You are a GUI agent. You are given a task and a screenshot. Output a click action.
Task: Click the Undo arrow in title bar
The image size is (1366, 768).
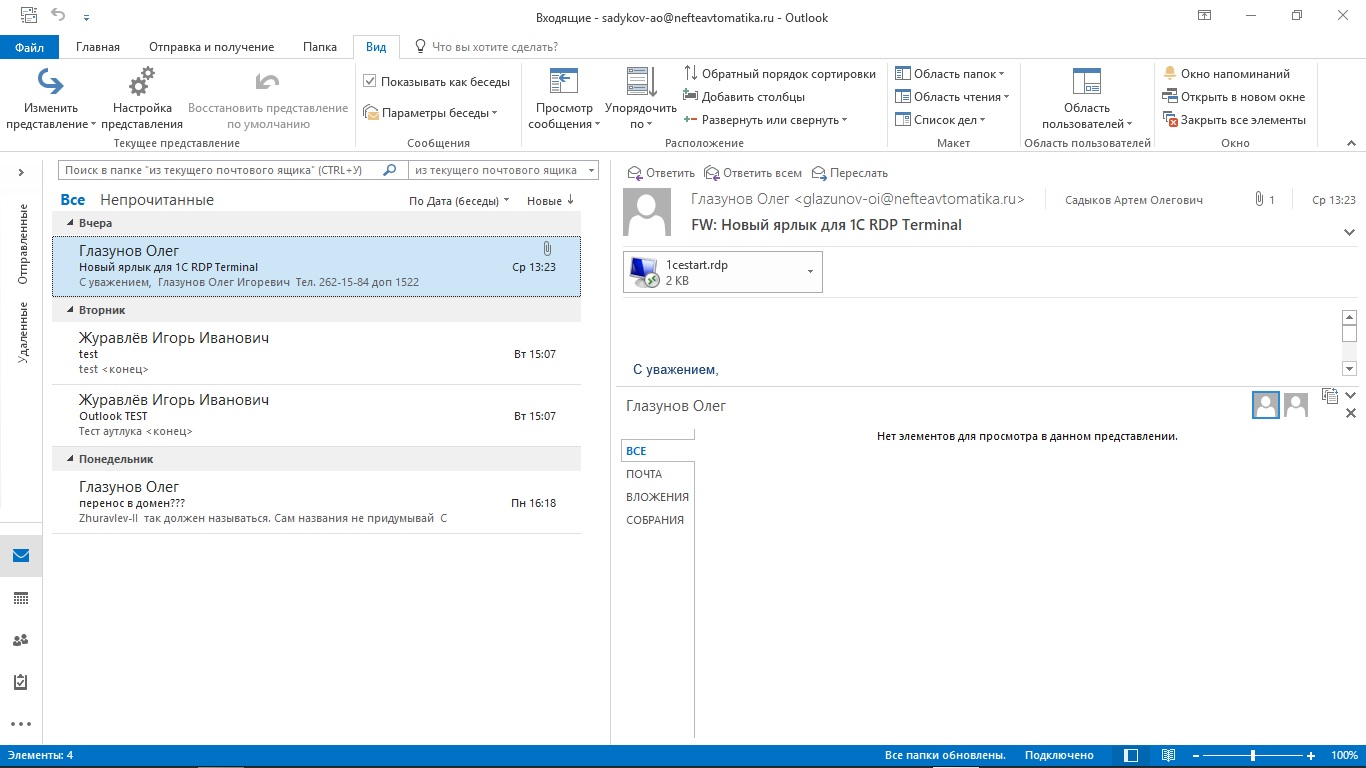[58, 16]
